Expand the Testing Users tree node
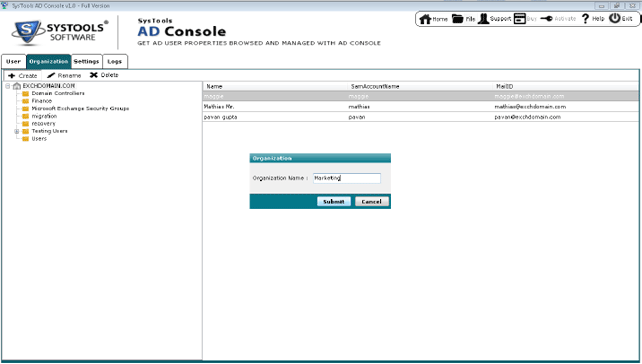Screen dimensions: 642x364 tap(17, 131)
